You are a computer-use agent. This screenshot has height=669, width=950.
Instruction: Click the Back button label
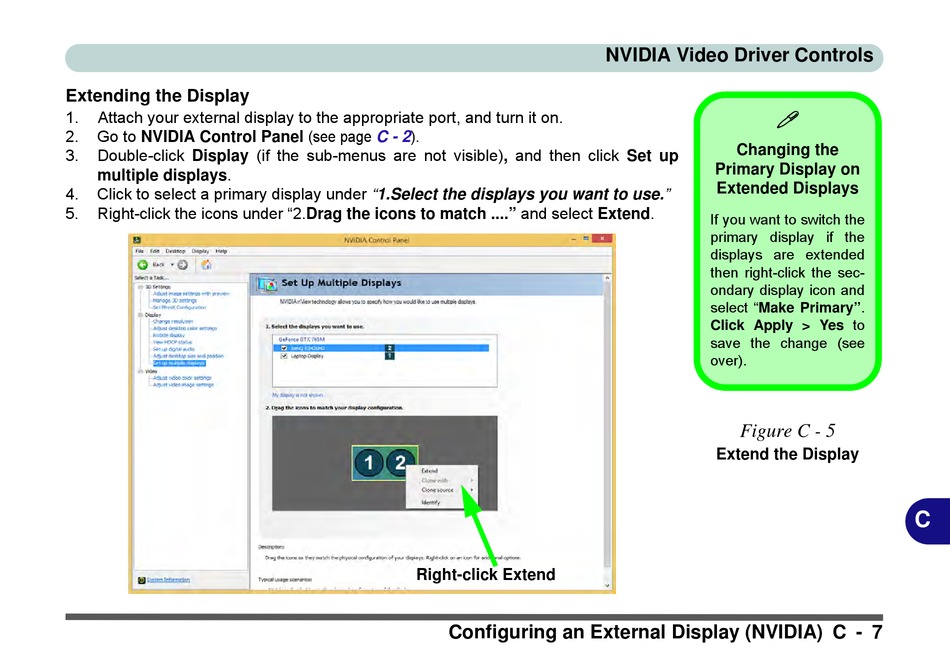[158, 265]
